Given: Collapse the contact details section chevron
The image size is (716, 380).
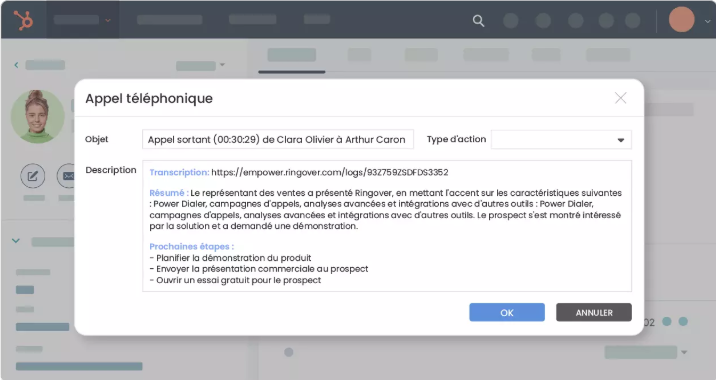Looking at the screenshot, I should click(16, 241).
